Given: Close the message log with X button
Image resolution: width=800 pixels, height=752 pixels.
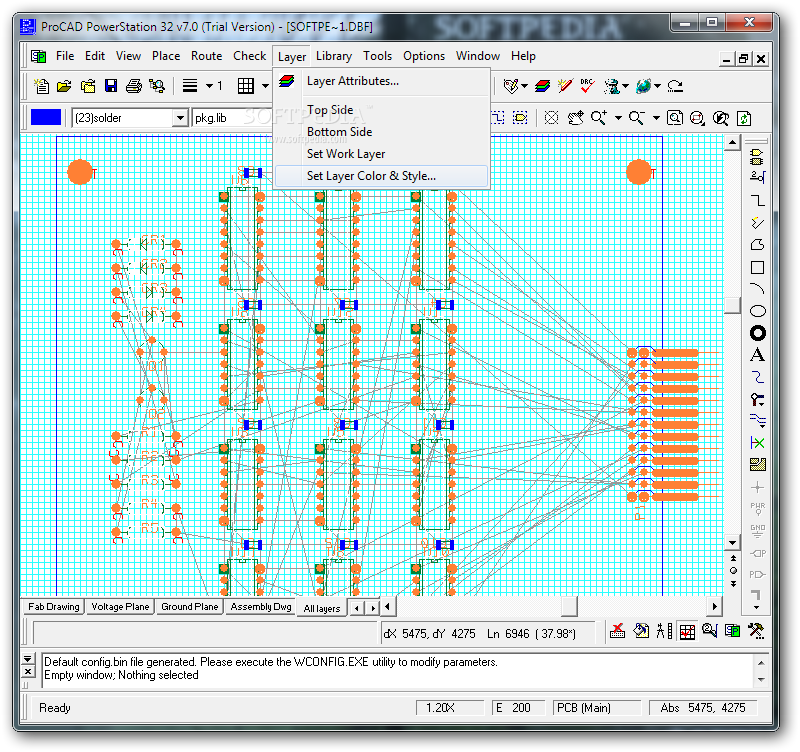Looking at the screenshot, I should pyautogui.click(x=28, y=671).
